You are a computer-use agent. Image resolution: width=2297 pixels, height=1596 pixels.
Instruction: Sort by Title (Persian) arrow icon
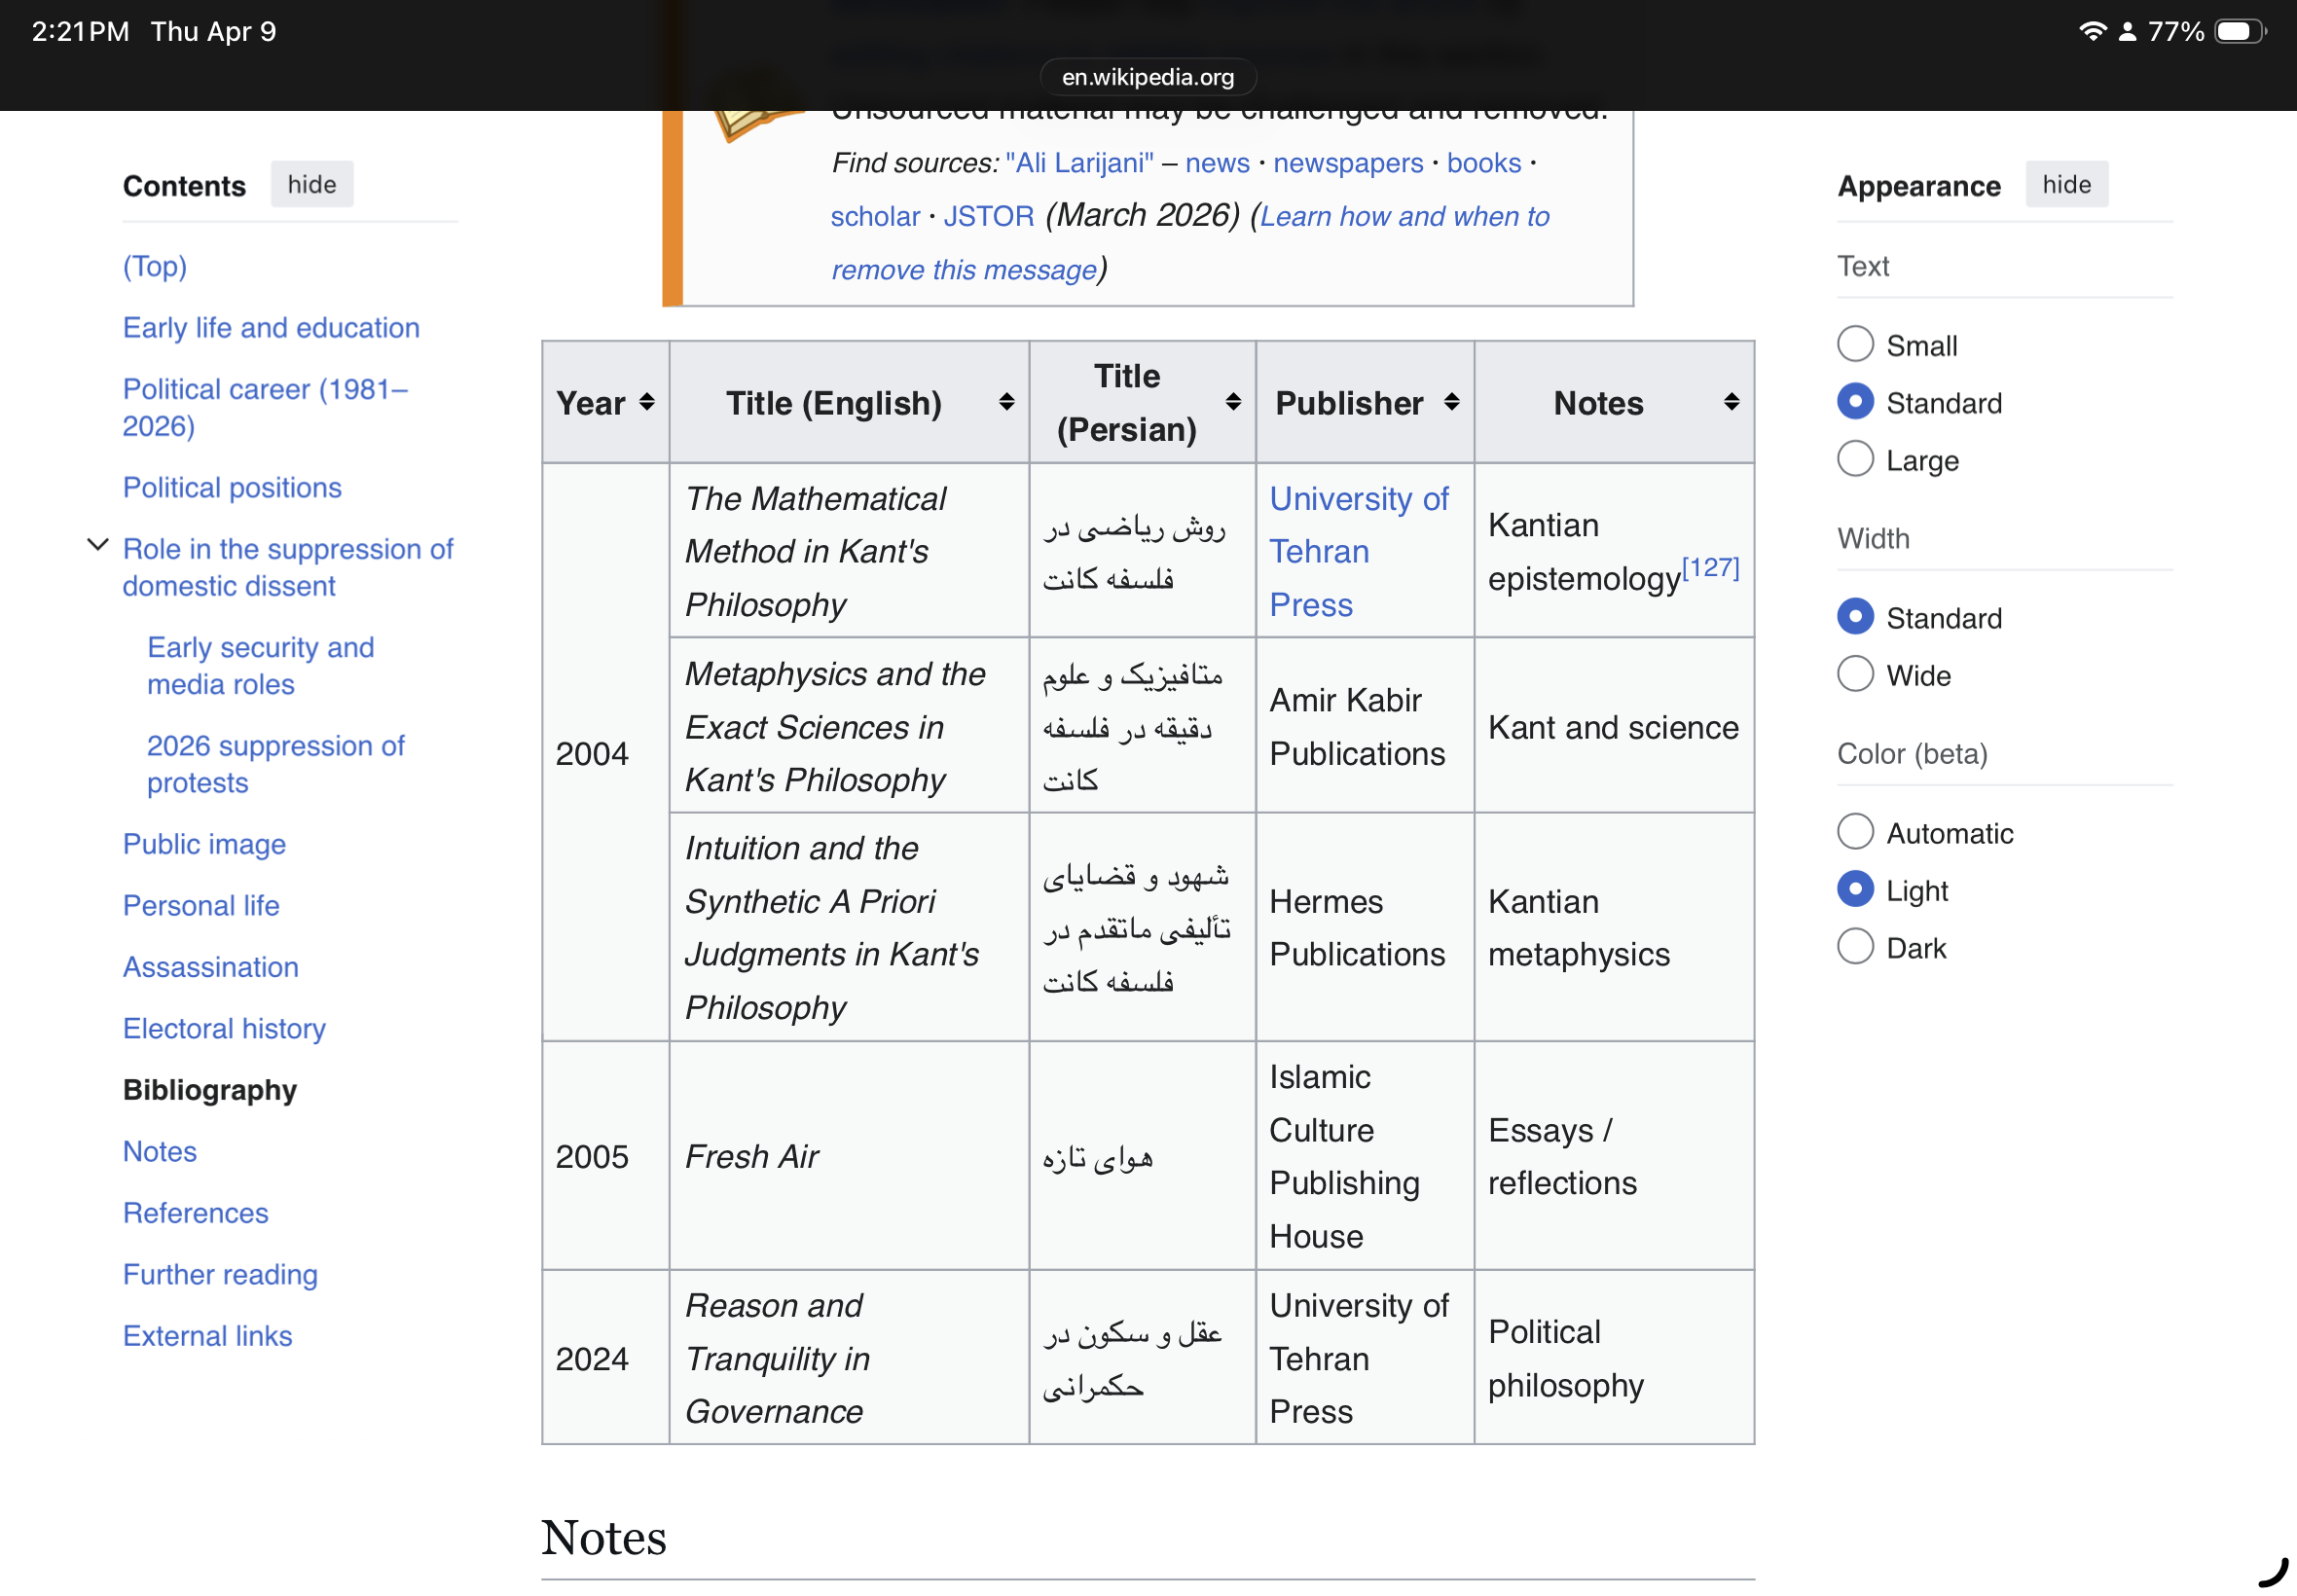pyautogui.click(x=1233, y=402)
